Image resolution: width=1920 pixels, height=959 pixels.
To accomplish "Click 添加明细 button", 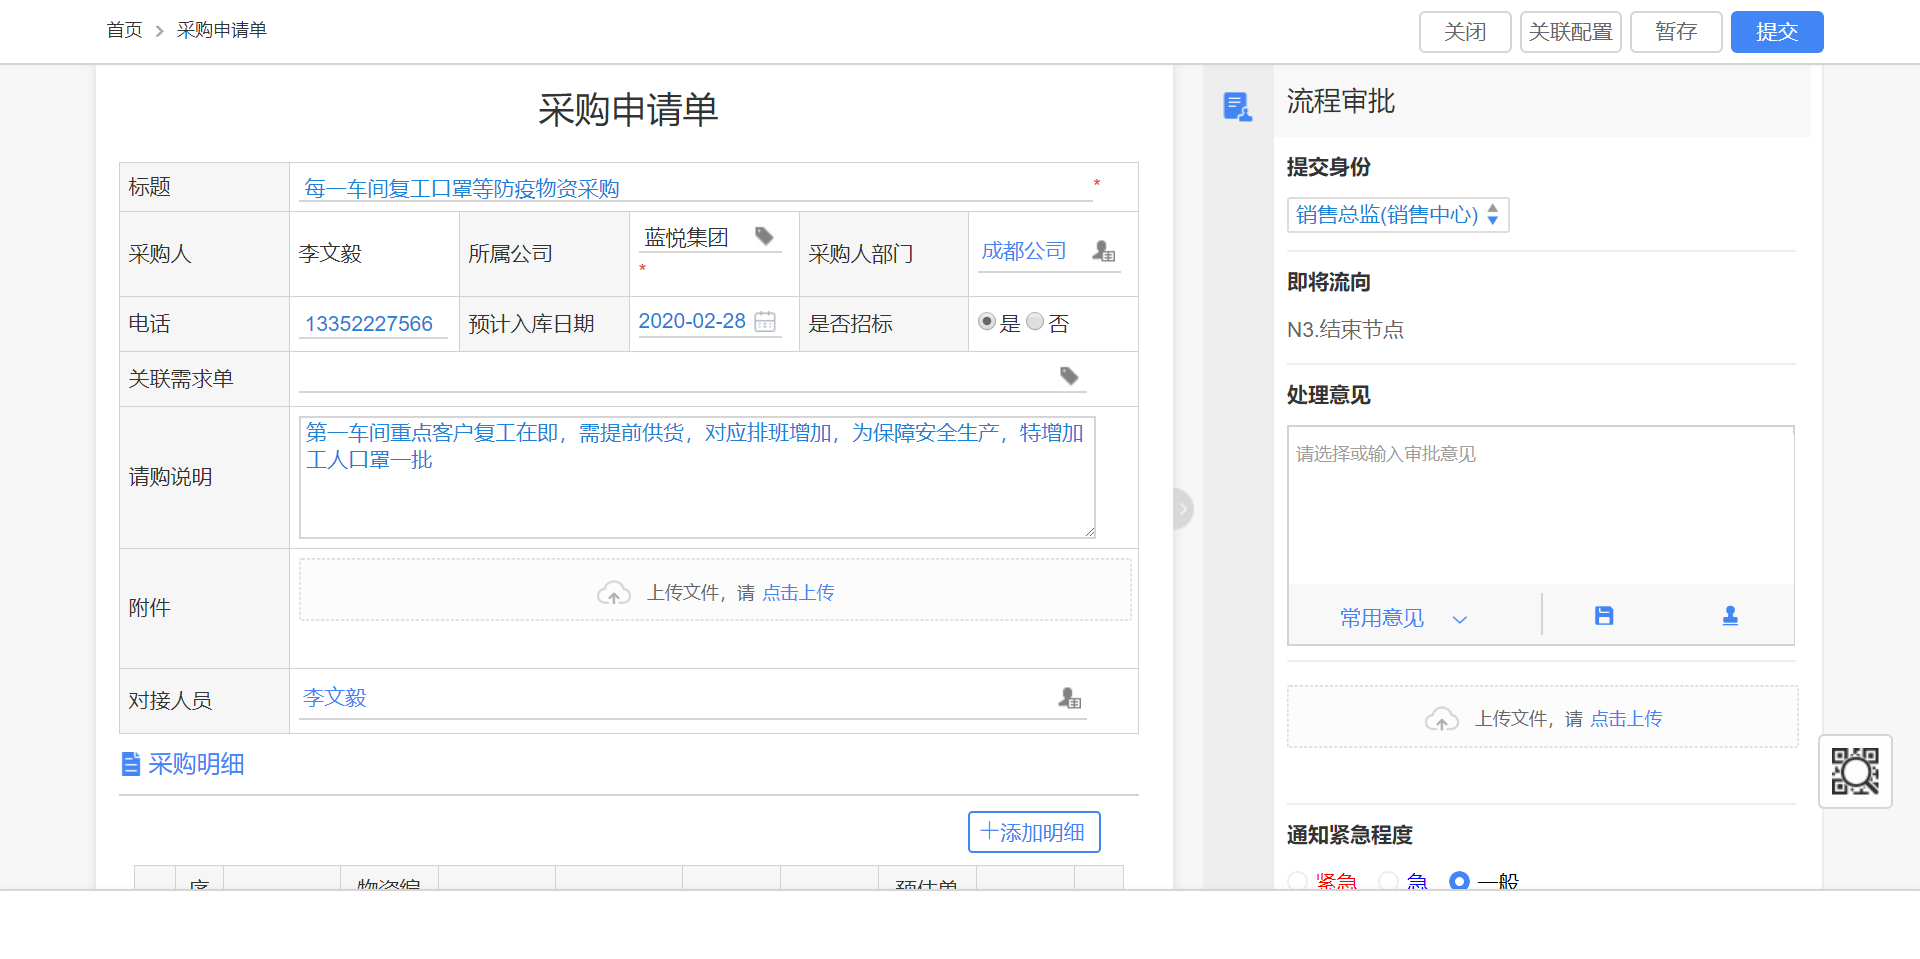I will (x=1034, y=832).
